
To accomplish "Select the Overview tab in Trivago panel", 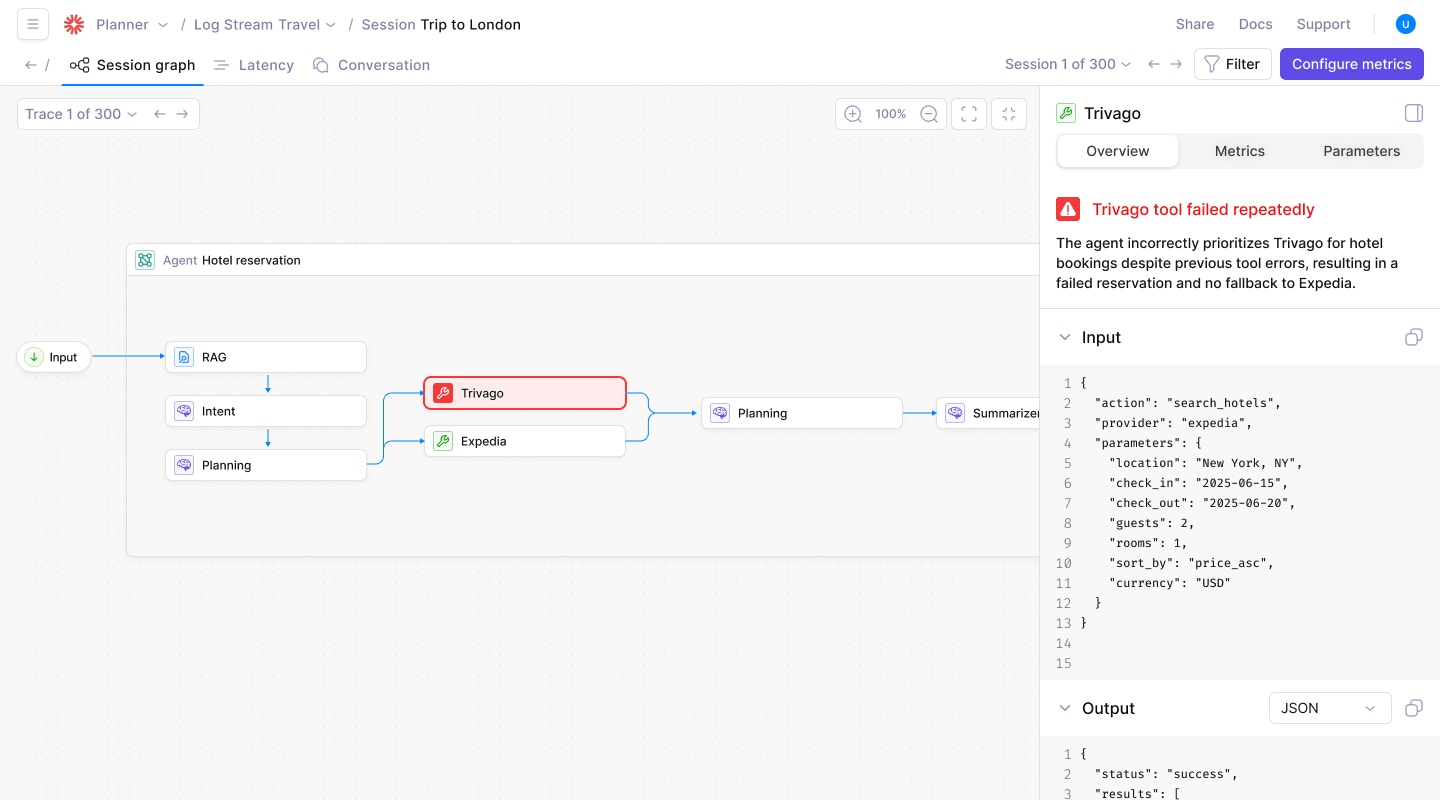I will [1118, 151].
